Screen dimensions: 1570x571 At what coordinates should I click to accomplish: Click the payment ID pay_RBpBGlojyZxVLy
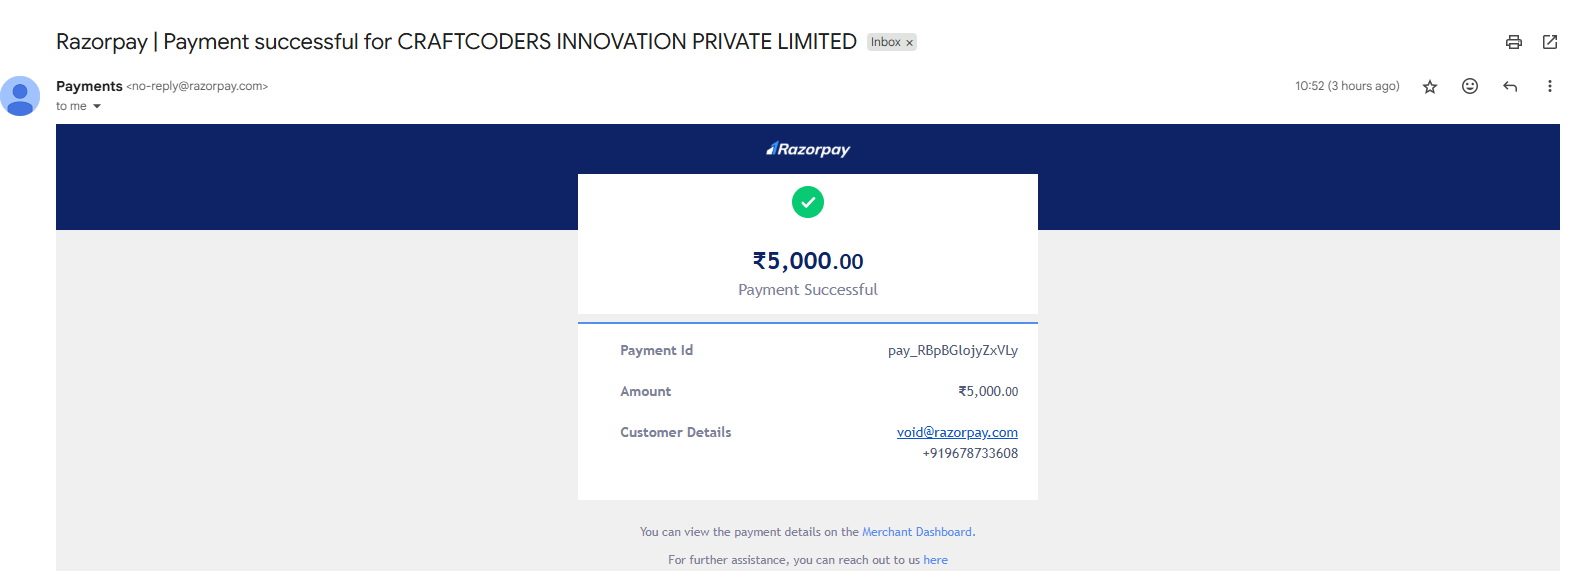952,350
